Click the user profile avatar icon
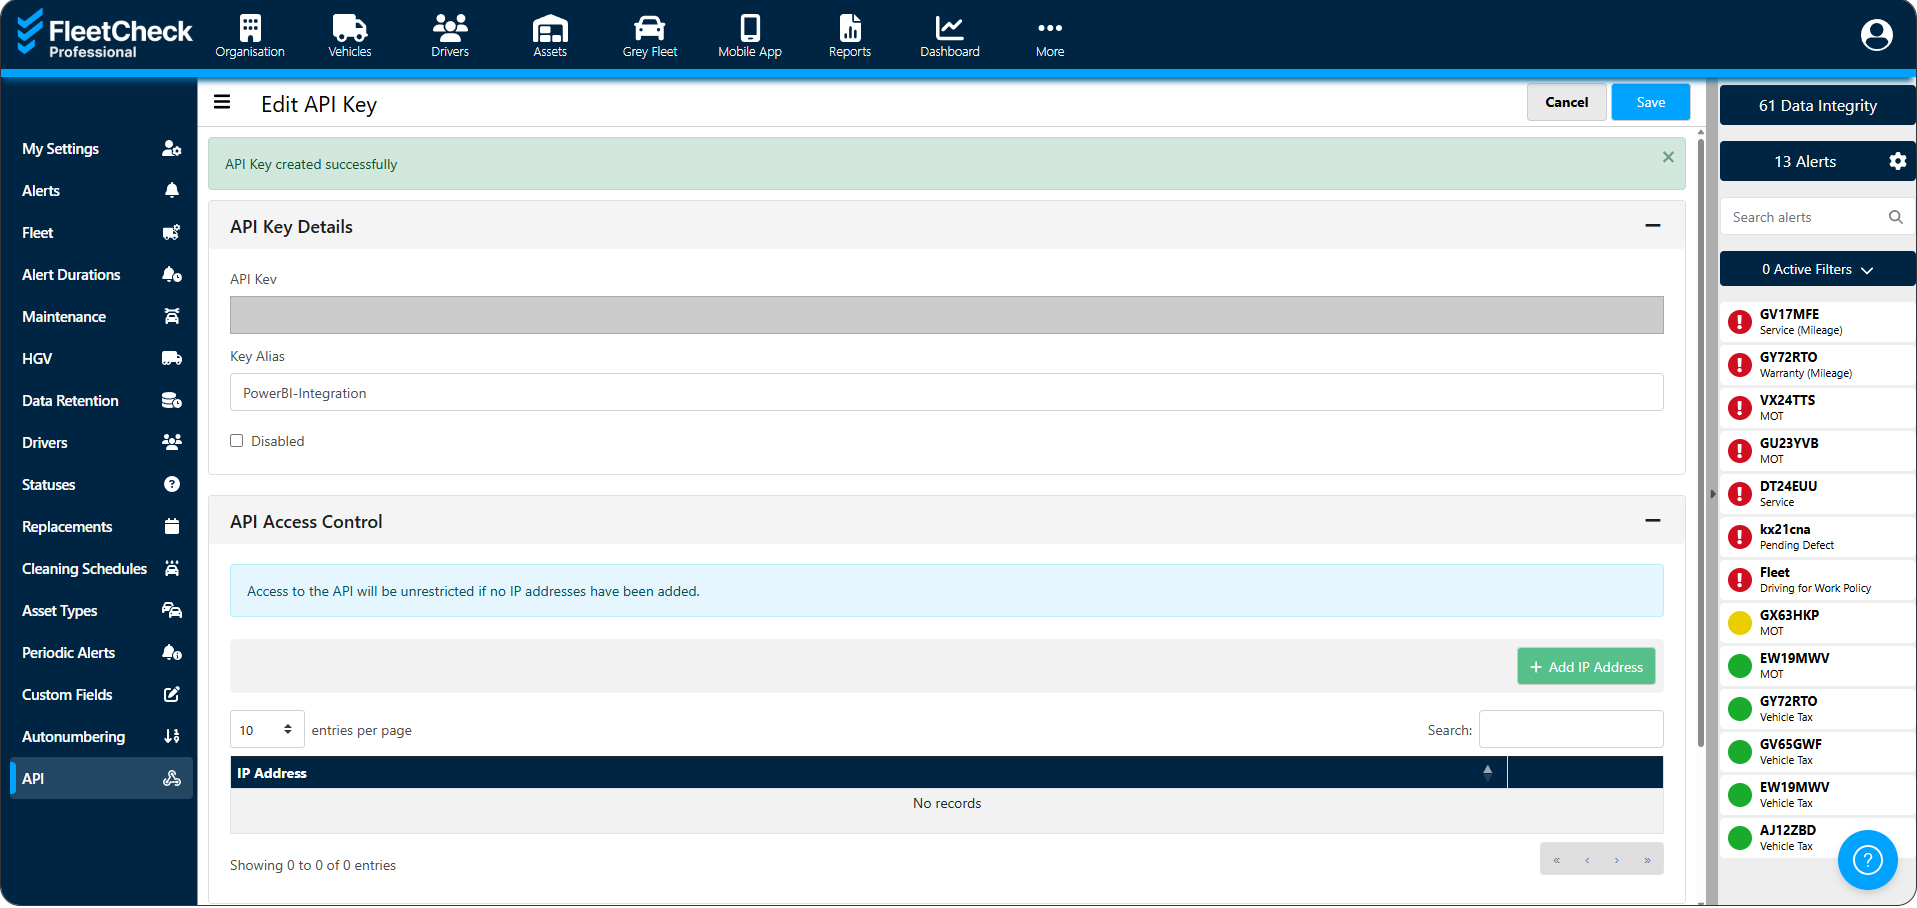This screenshot has width=1917, height=908. tap(1876, 35)
